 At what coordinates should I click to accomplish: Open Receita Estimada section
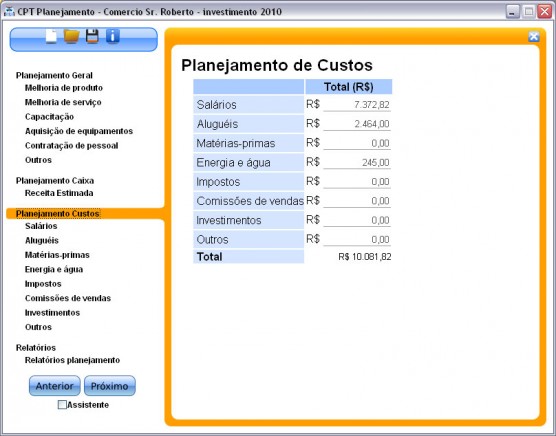click(x=59, y=193)
